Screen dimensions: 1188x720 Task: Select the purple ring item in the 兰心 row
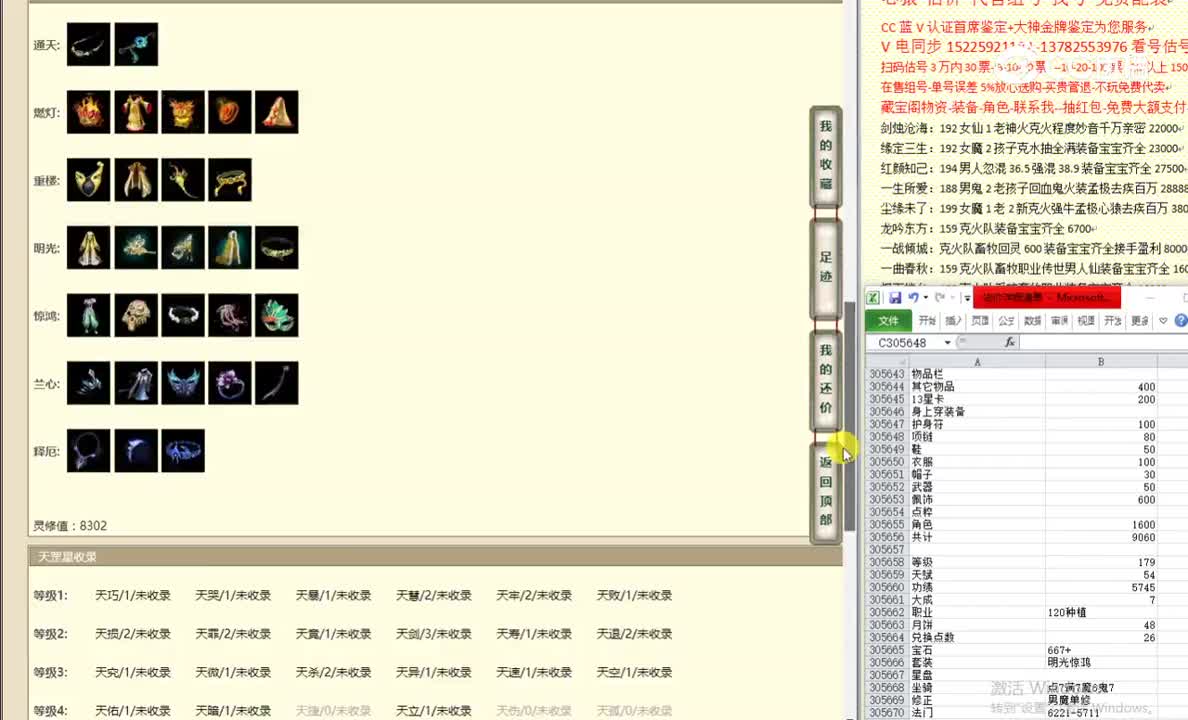230,382
